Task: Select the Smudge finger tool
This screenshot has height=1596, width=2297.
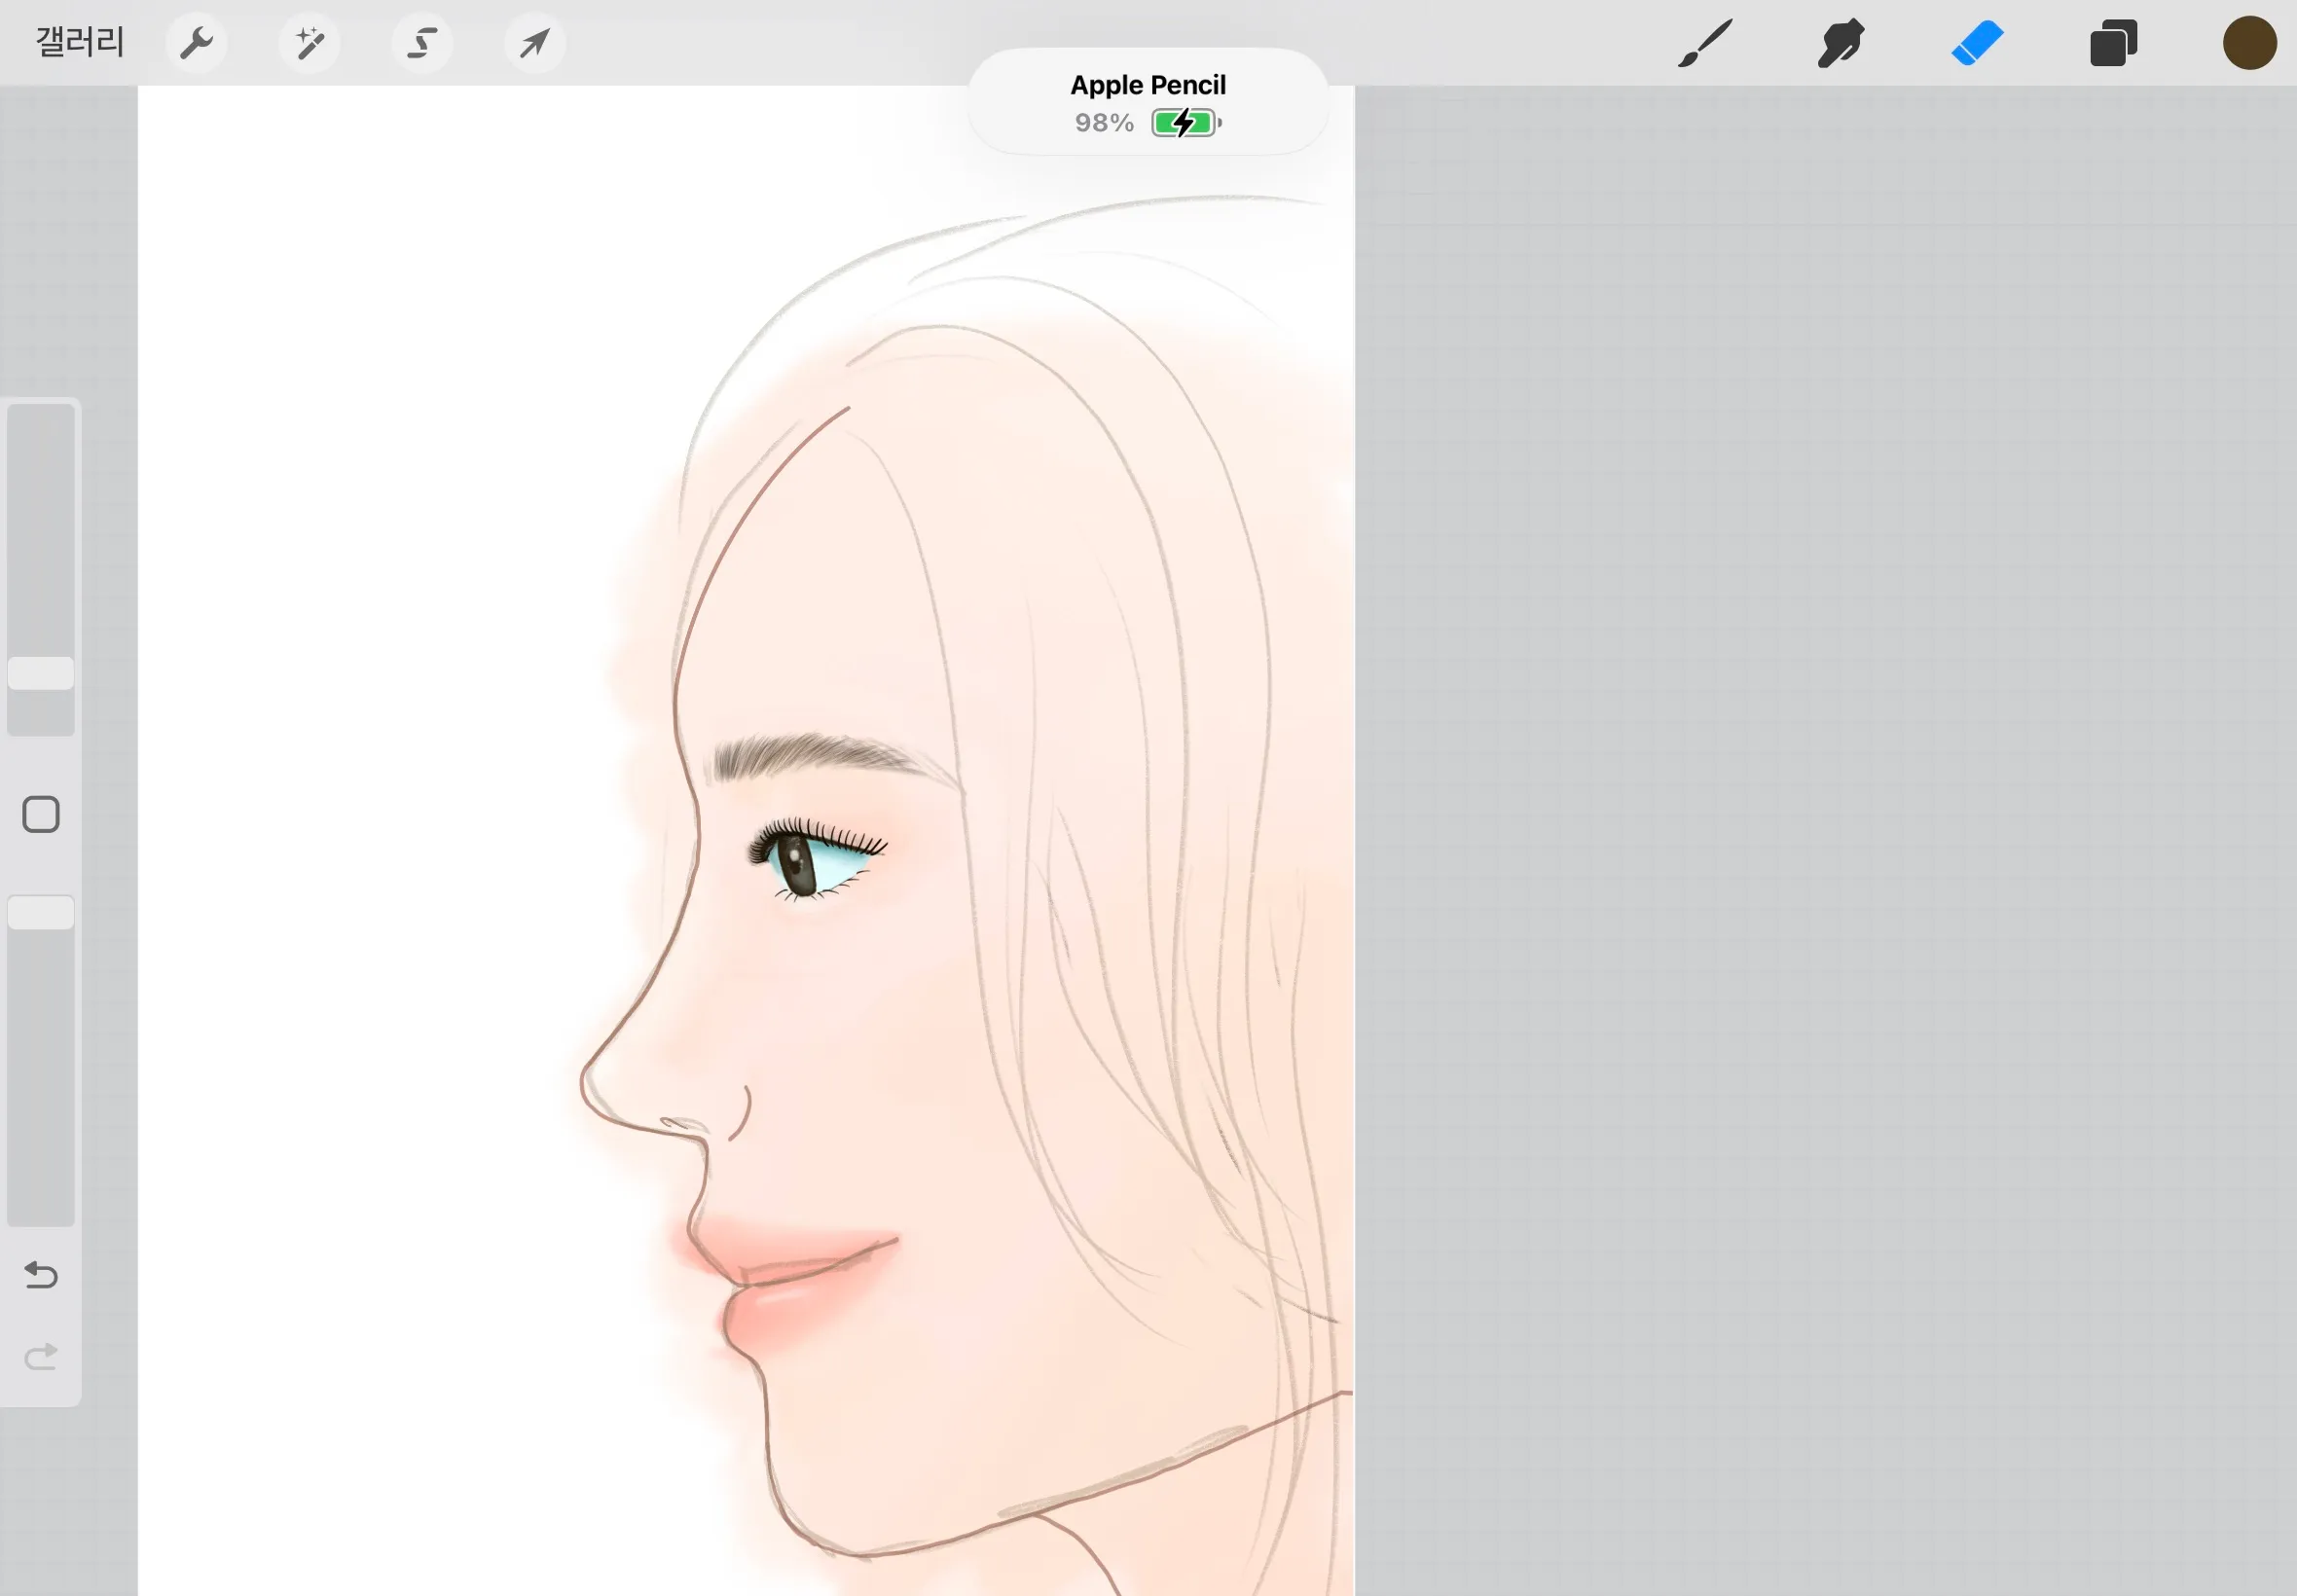Action: point(1841,43)
